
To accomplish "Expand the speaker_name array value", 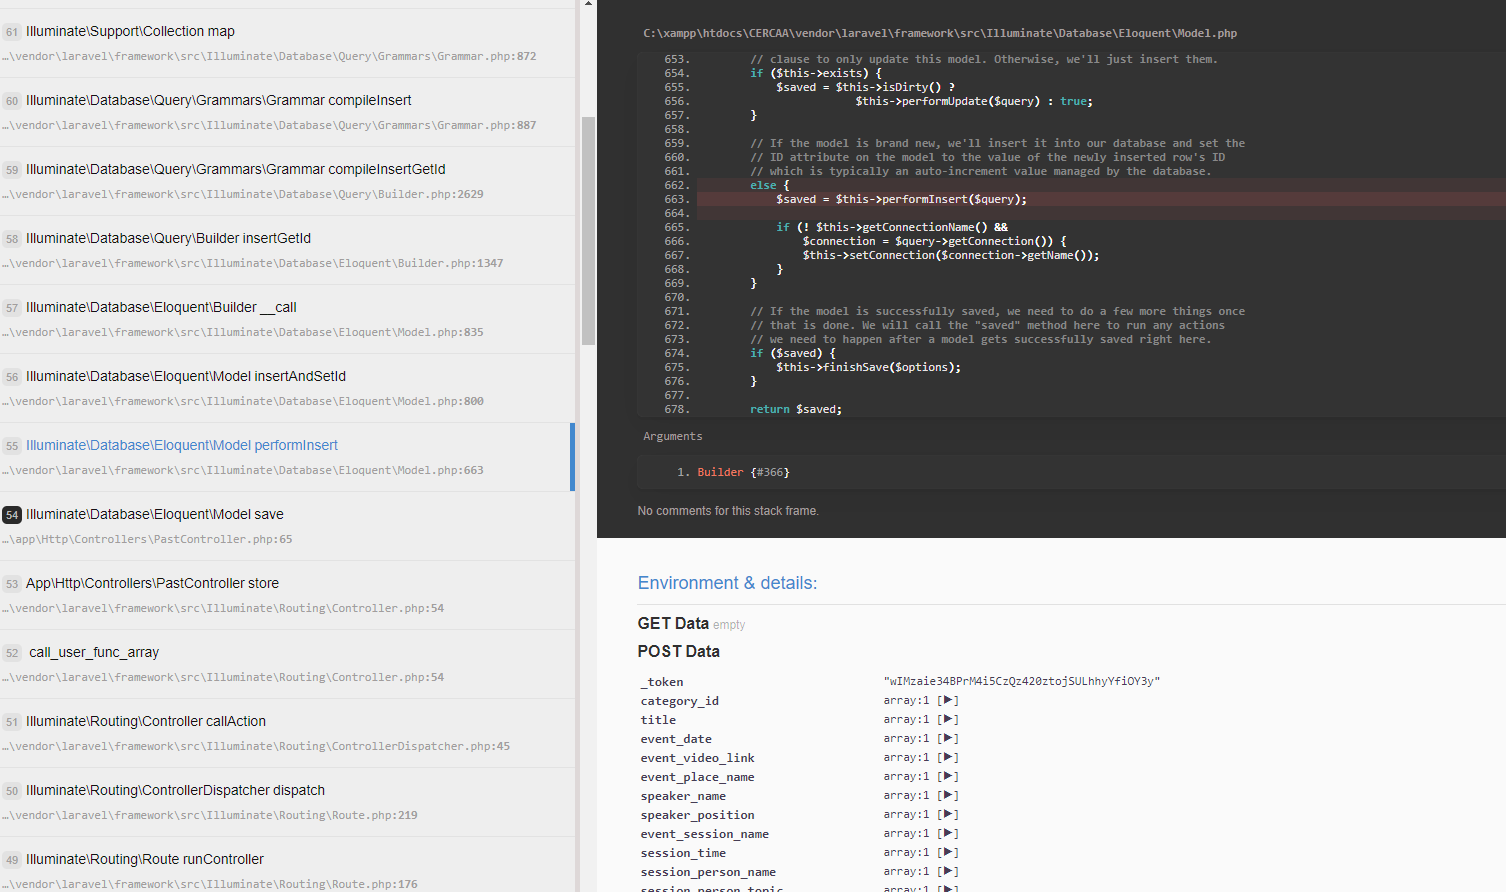I will click(x=949, y=796).
